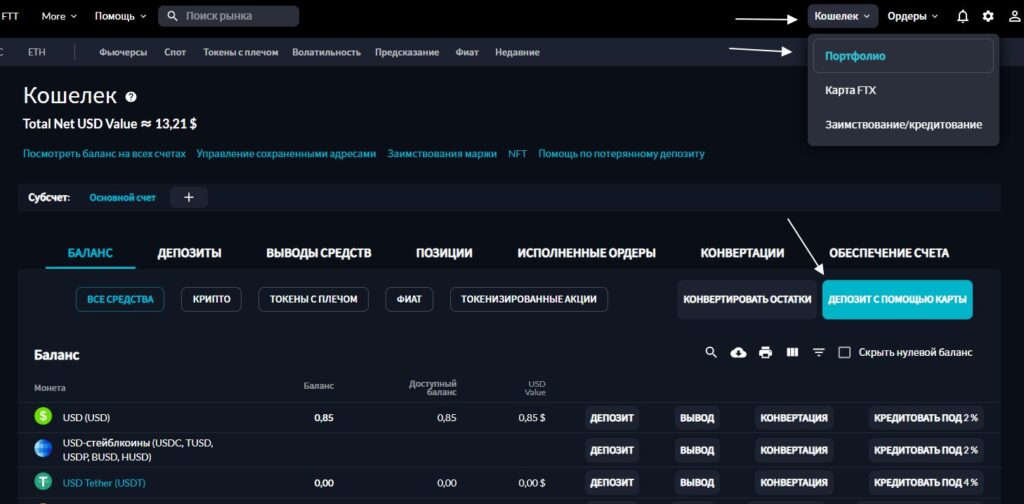Enable Скрыть нулевой баланс checkbox
1024x504 pixels.
(x=844, y=353)
